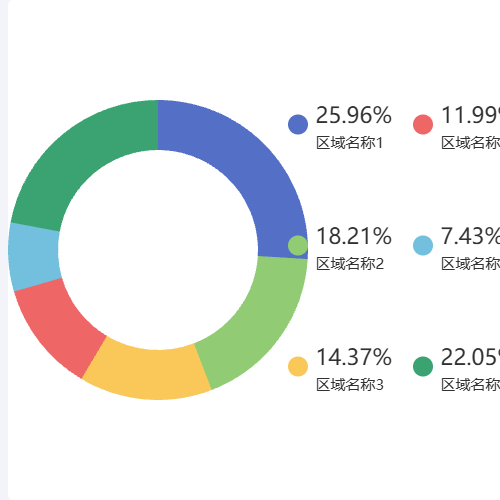This screenshot has height=500, width=500.
Task: Click the dark green legend dot beside 22.05%
Action: pyautogui.click(x=423, y=366)
